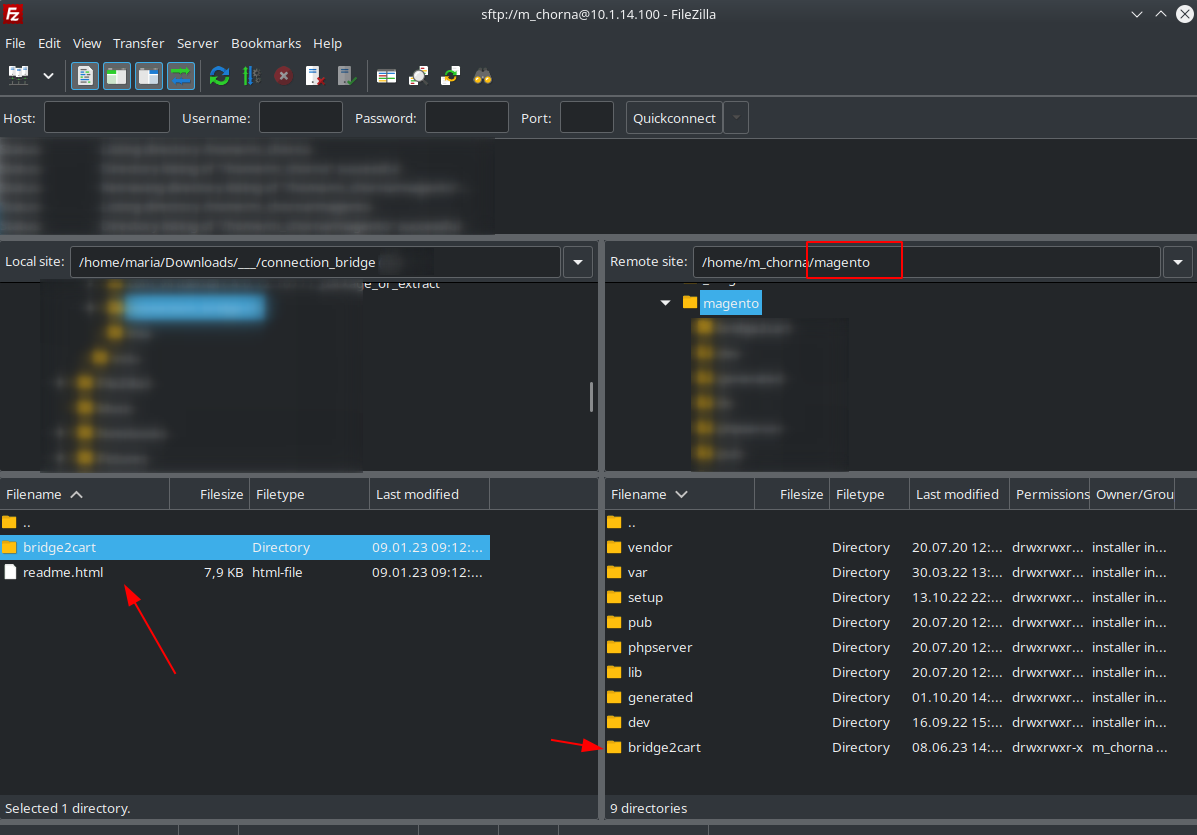Open the View menu

click(x=87, y=44)
